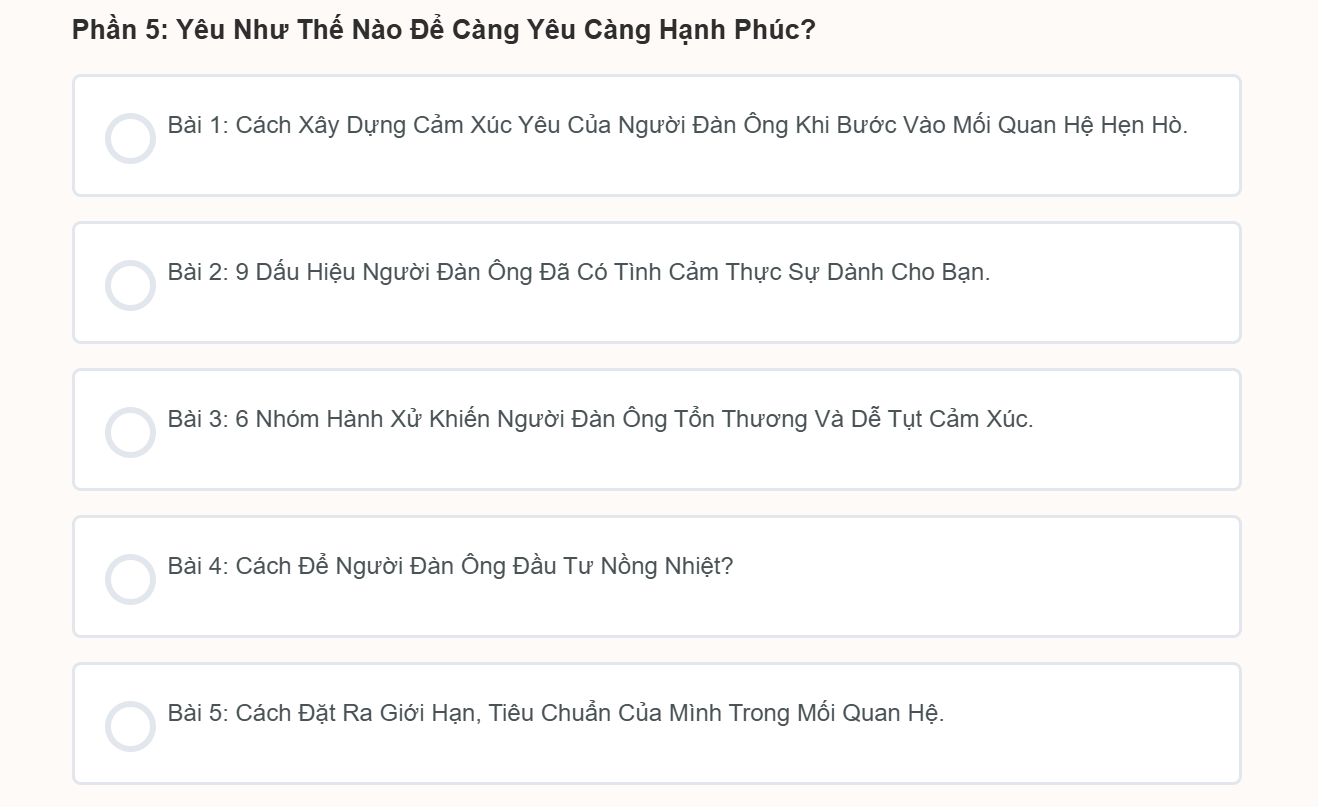
Task: Select the circle beside Bài 1
Action: (x=130, y=138)
